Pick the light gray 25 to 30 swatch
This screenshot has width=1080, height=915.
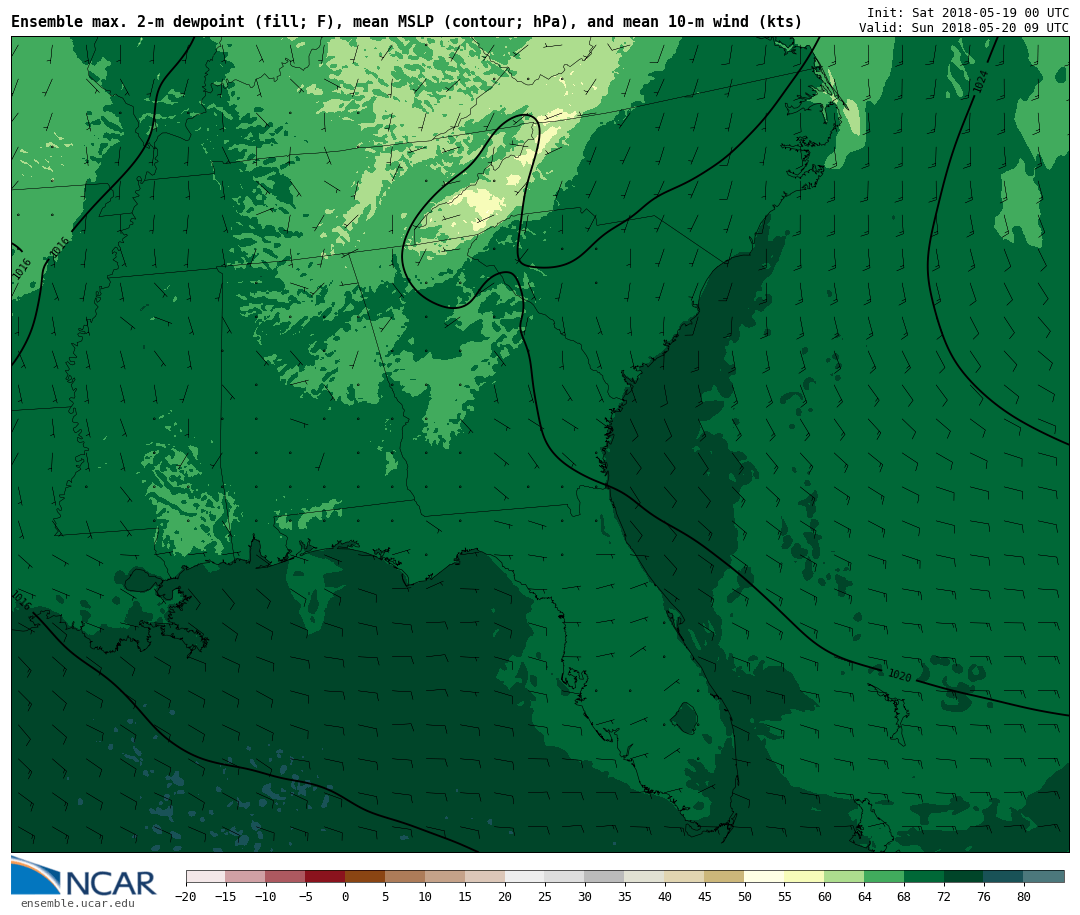[565, 877]
